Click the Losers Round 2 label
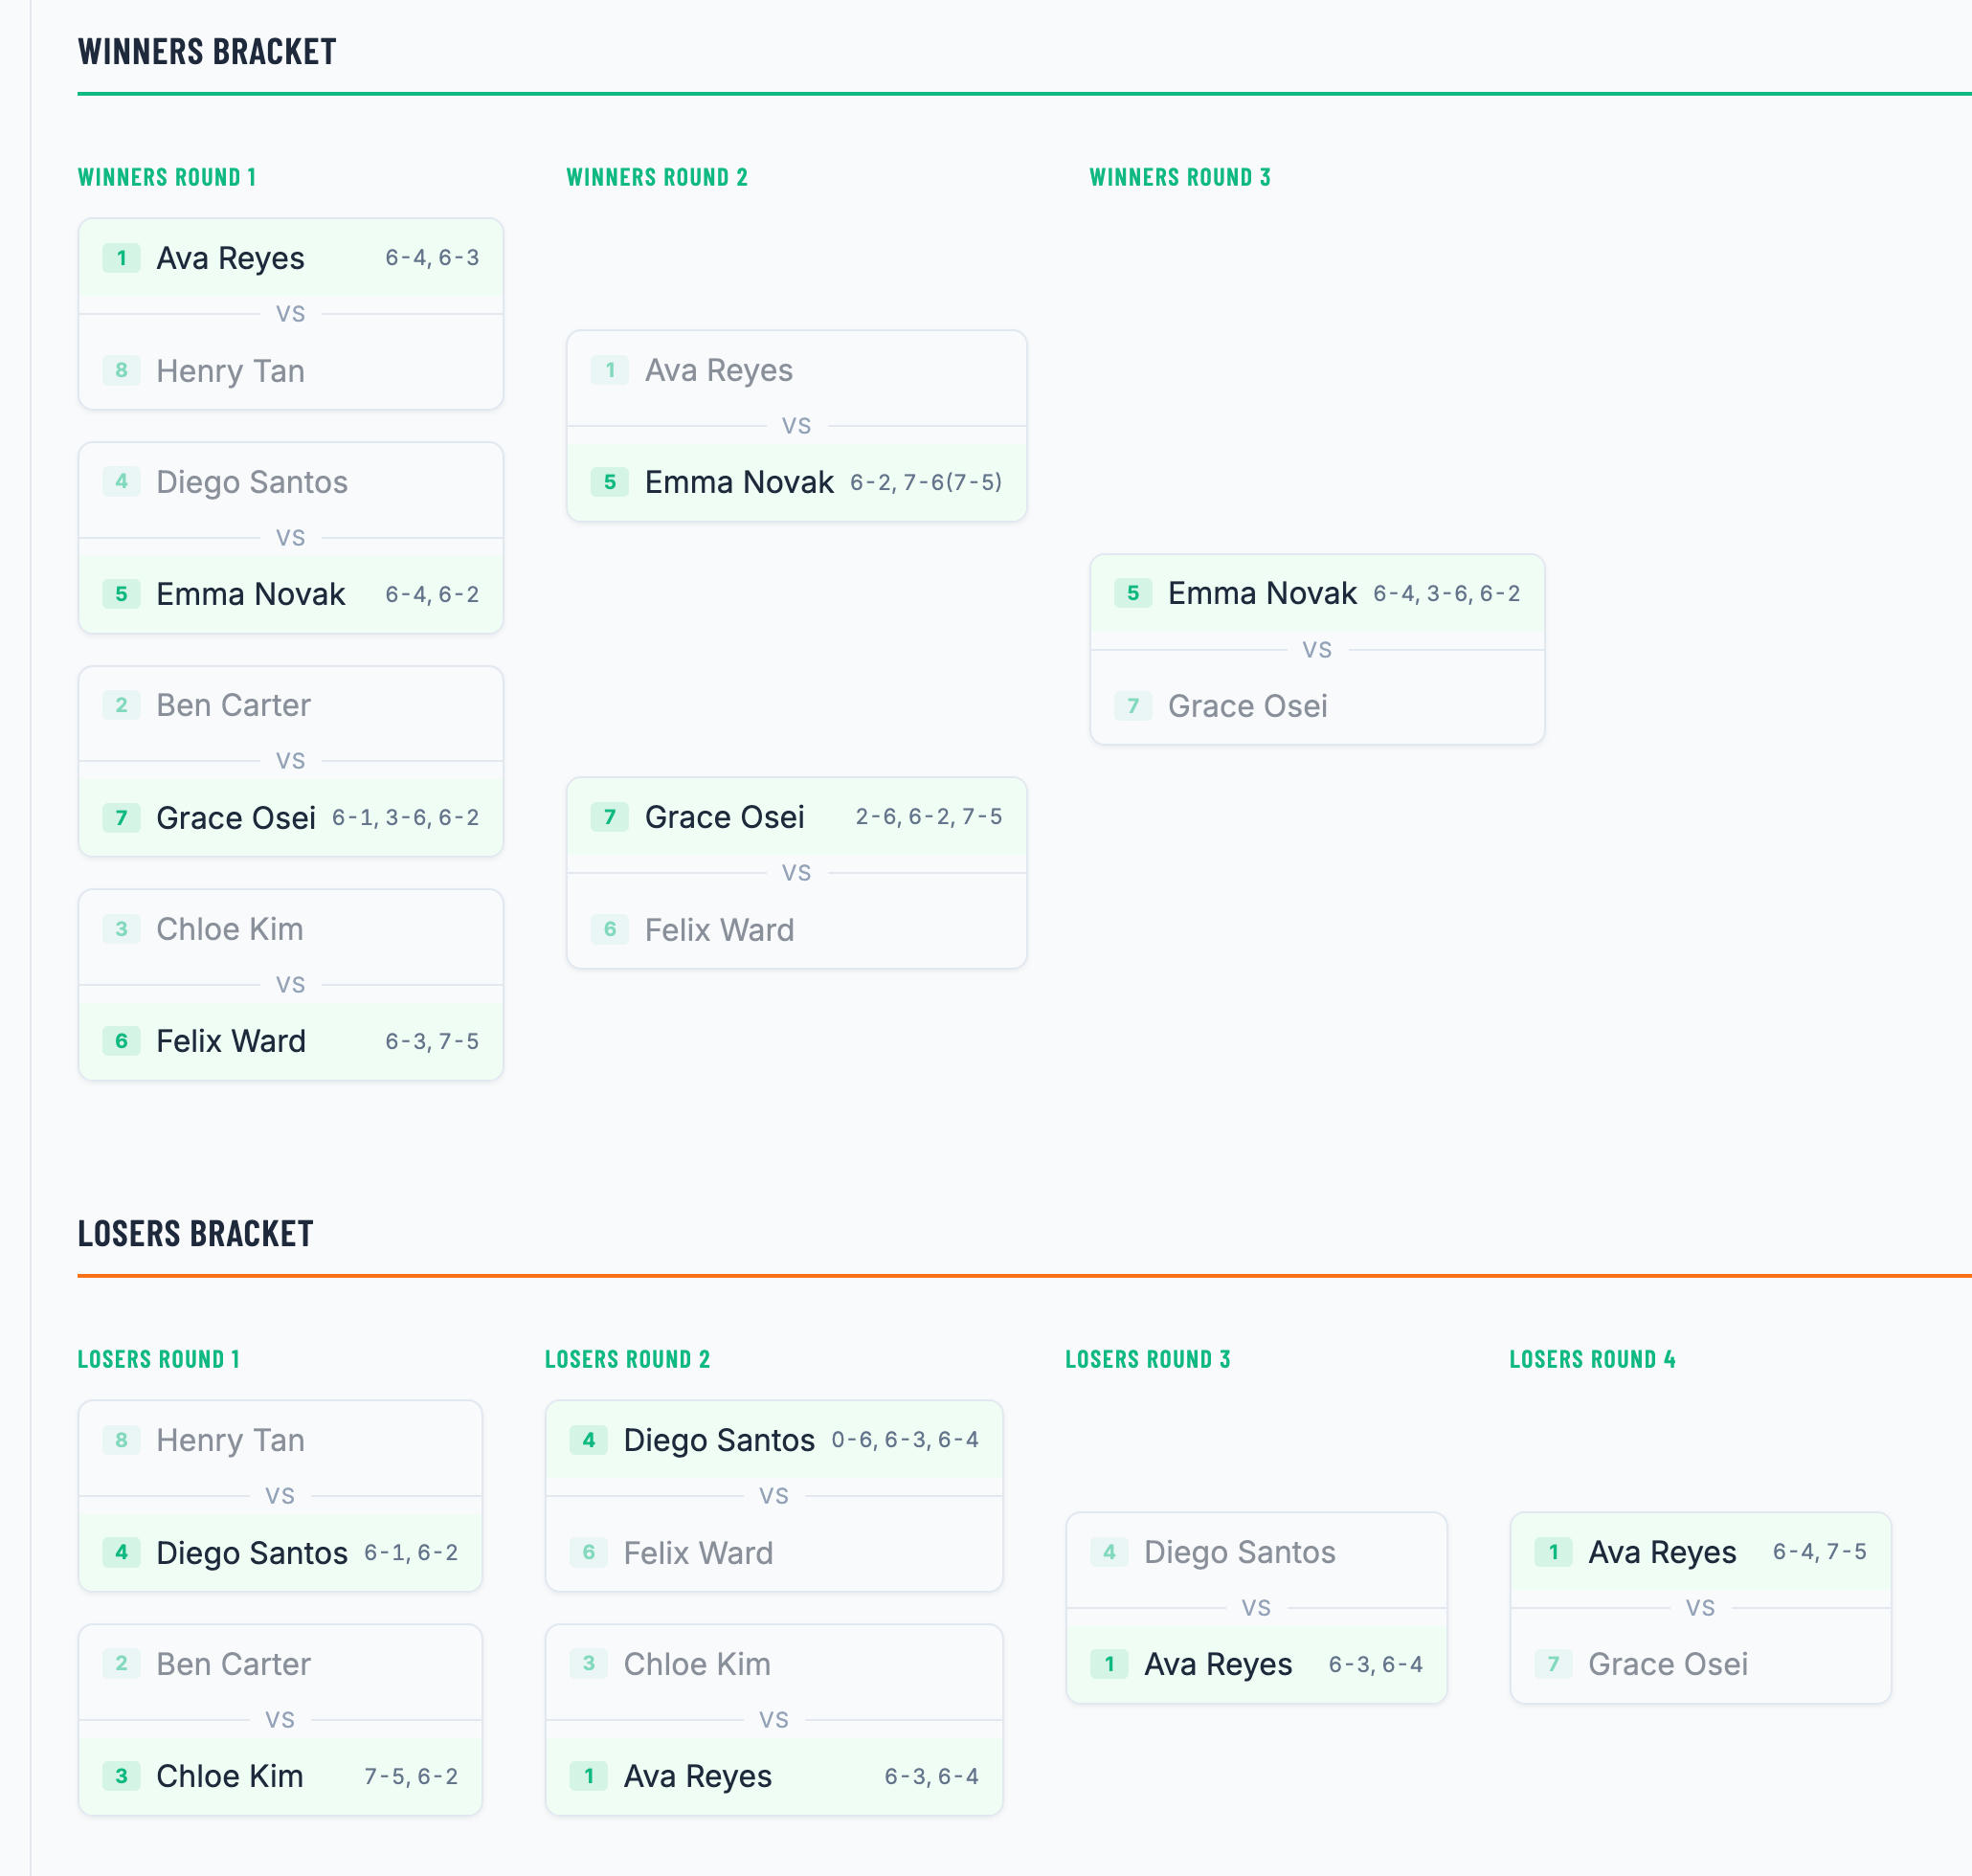The width and height of the screenshot is (1972, 1876). 628,1359
